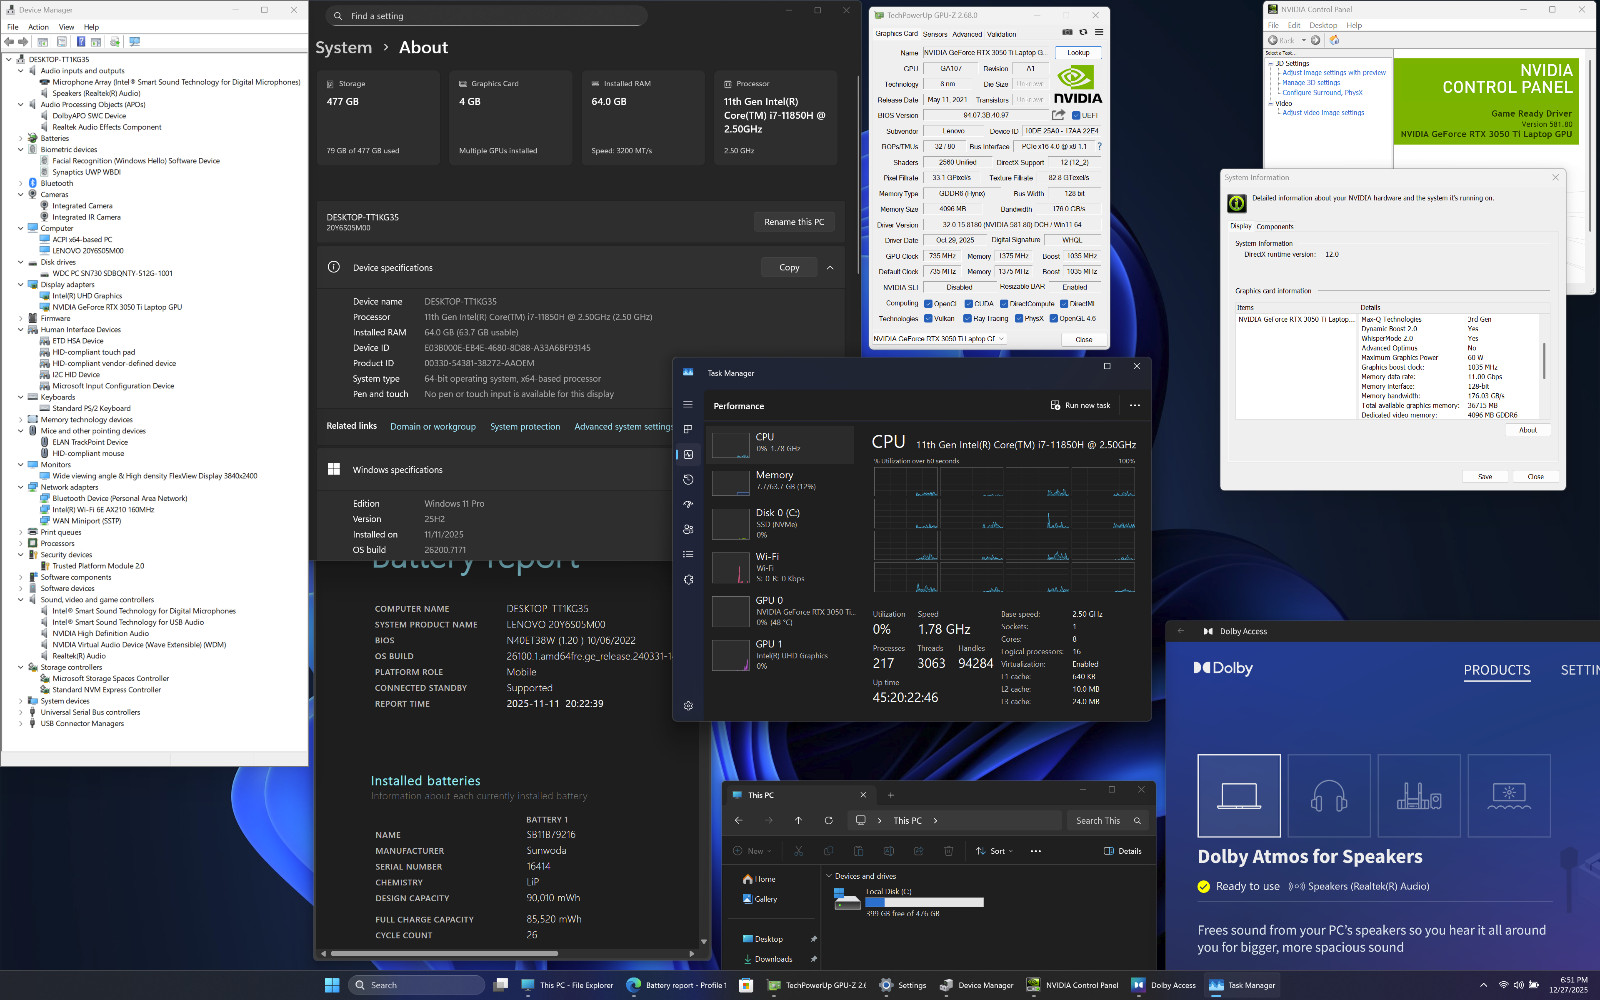Switch to Validation tab in GPU-Z
This screenshot has height=1000, width=1600.
(x=1002, y=34)
